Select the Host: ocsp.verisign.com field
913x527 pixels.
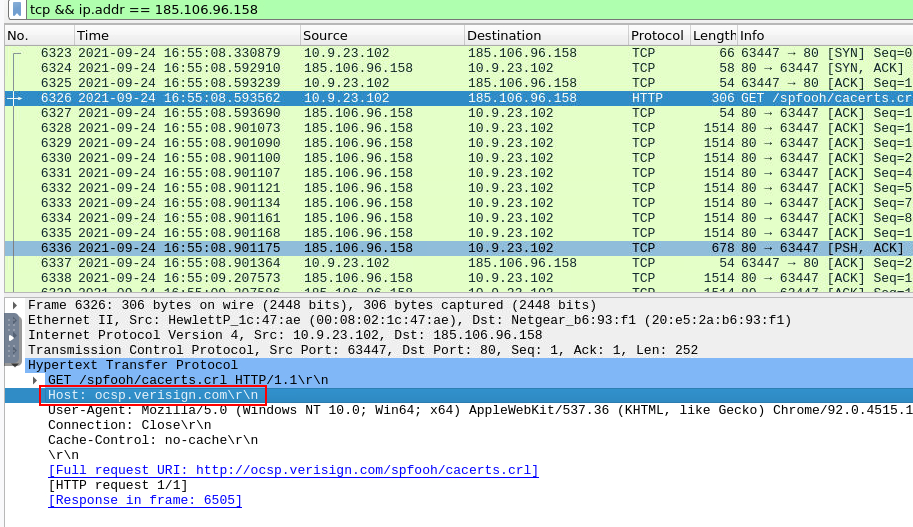tap(153, 395)
